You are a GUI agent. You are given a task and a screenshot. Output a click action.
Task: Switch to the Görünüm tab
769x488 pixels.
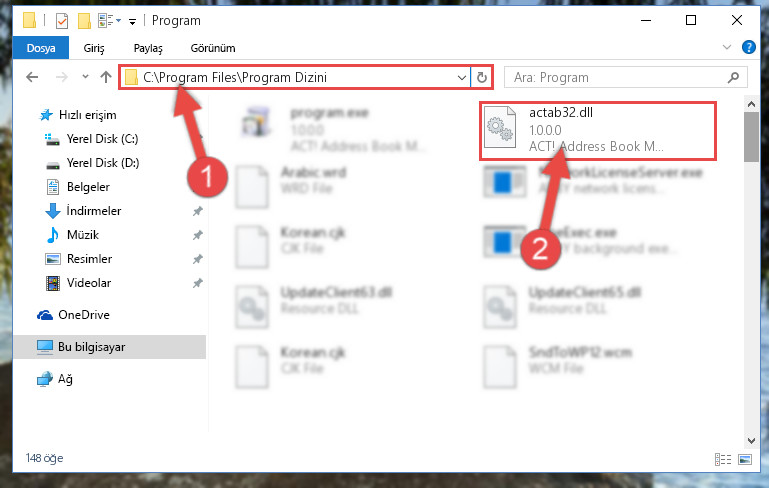coord(213,48)
